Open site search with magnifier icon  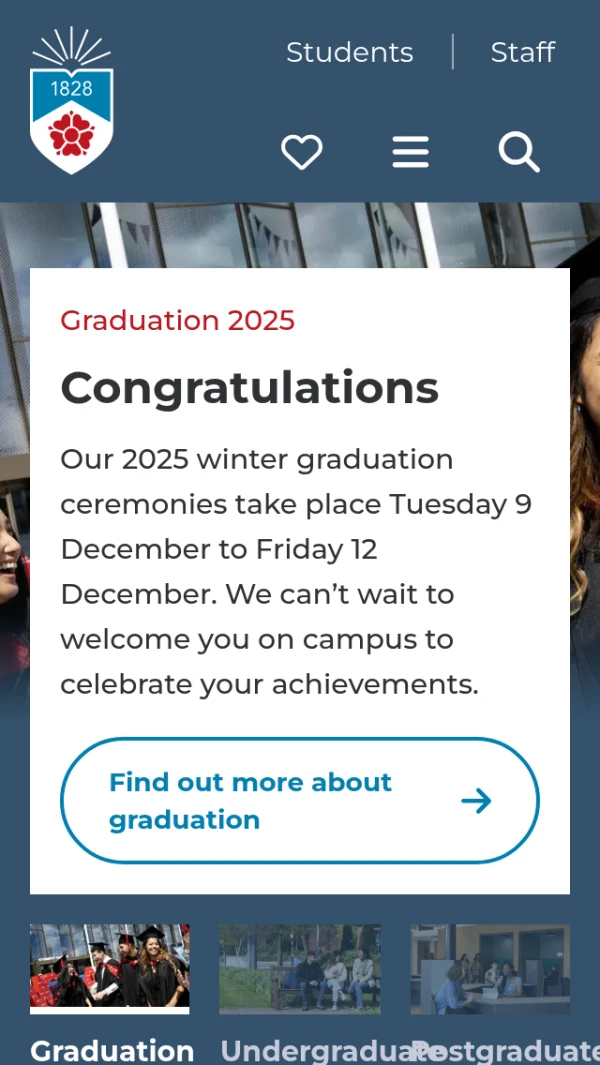pyautogui.click(x=519, y=152)
